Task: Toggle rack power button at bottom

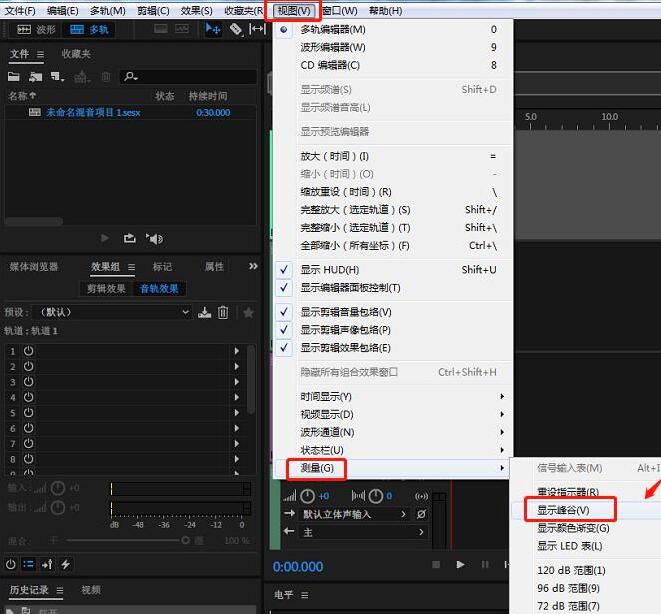Action: [11, 564]
